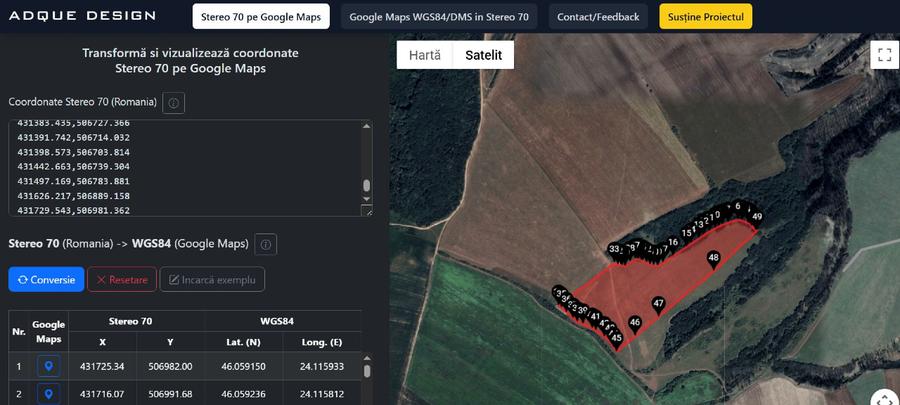Select map marker 48
The height and width of the screenshot is (405, 900).
coord(713,260)
